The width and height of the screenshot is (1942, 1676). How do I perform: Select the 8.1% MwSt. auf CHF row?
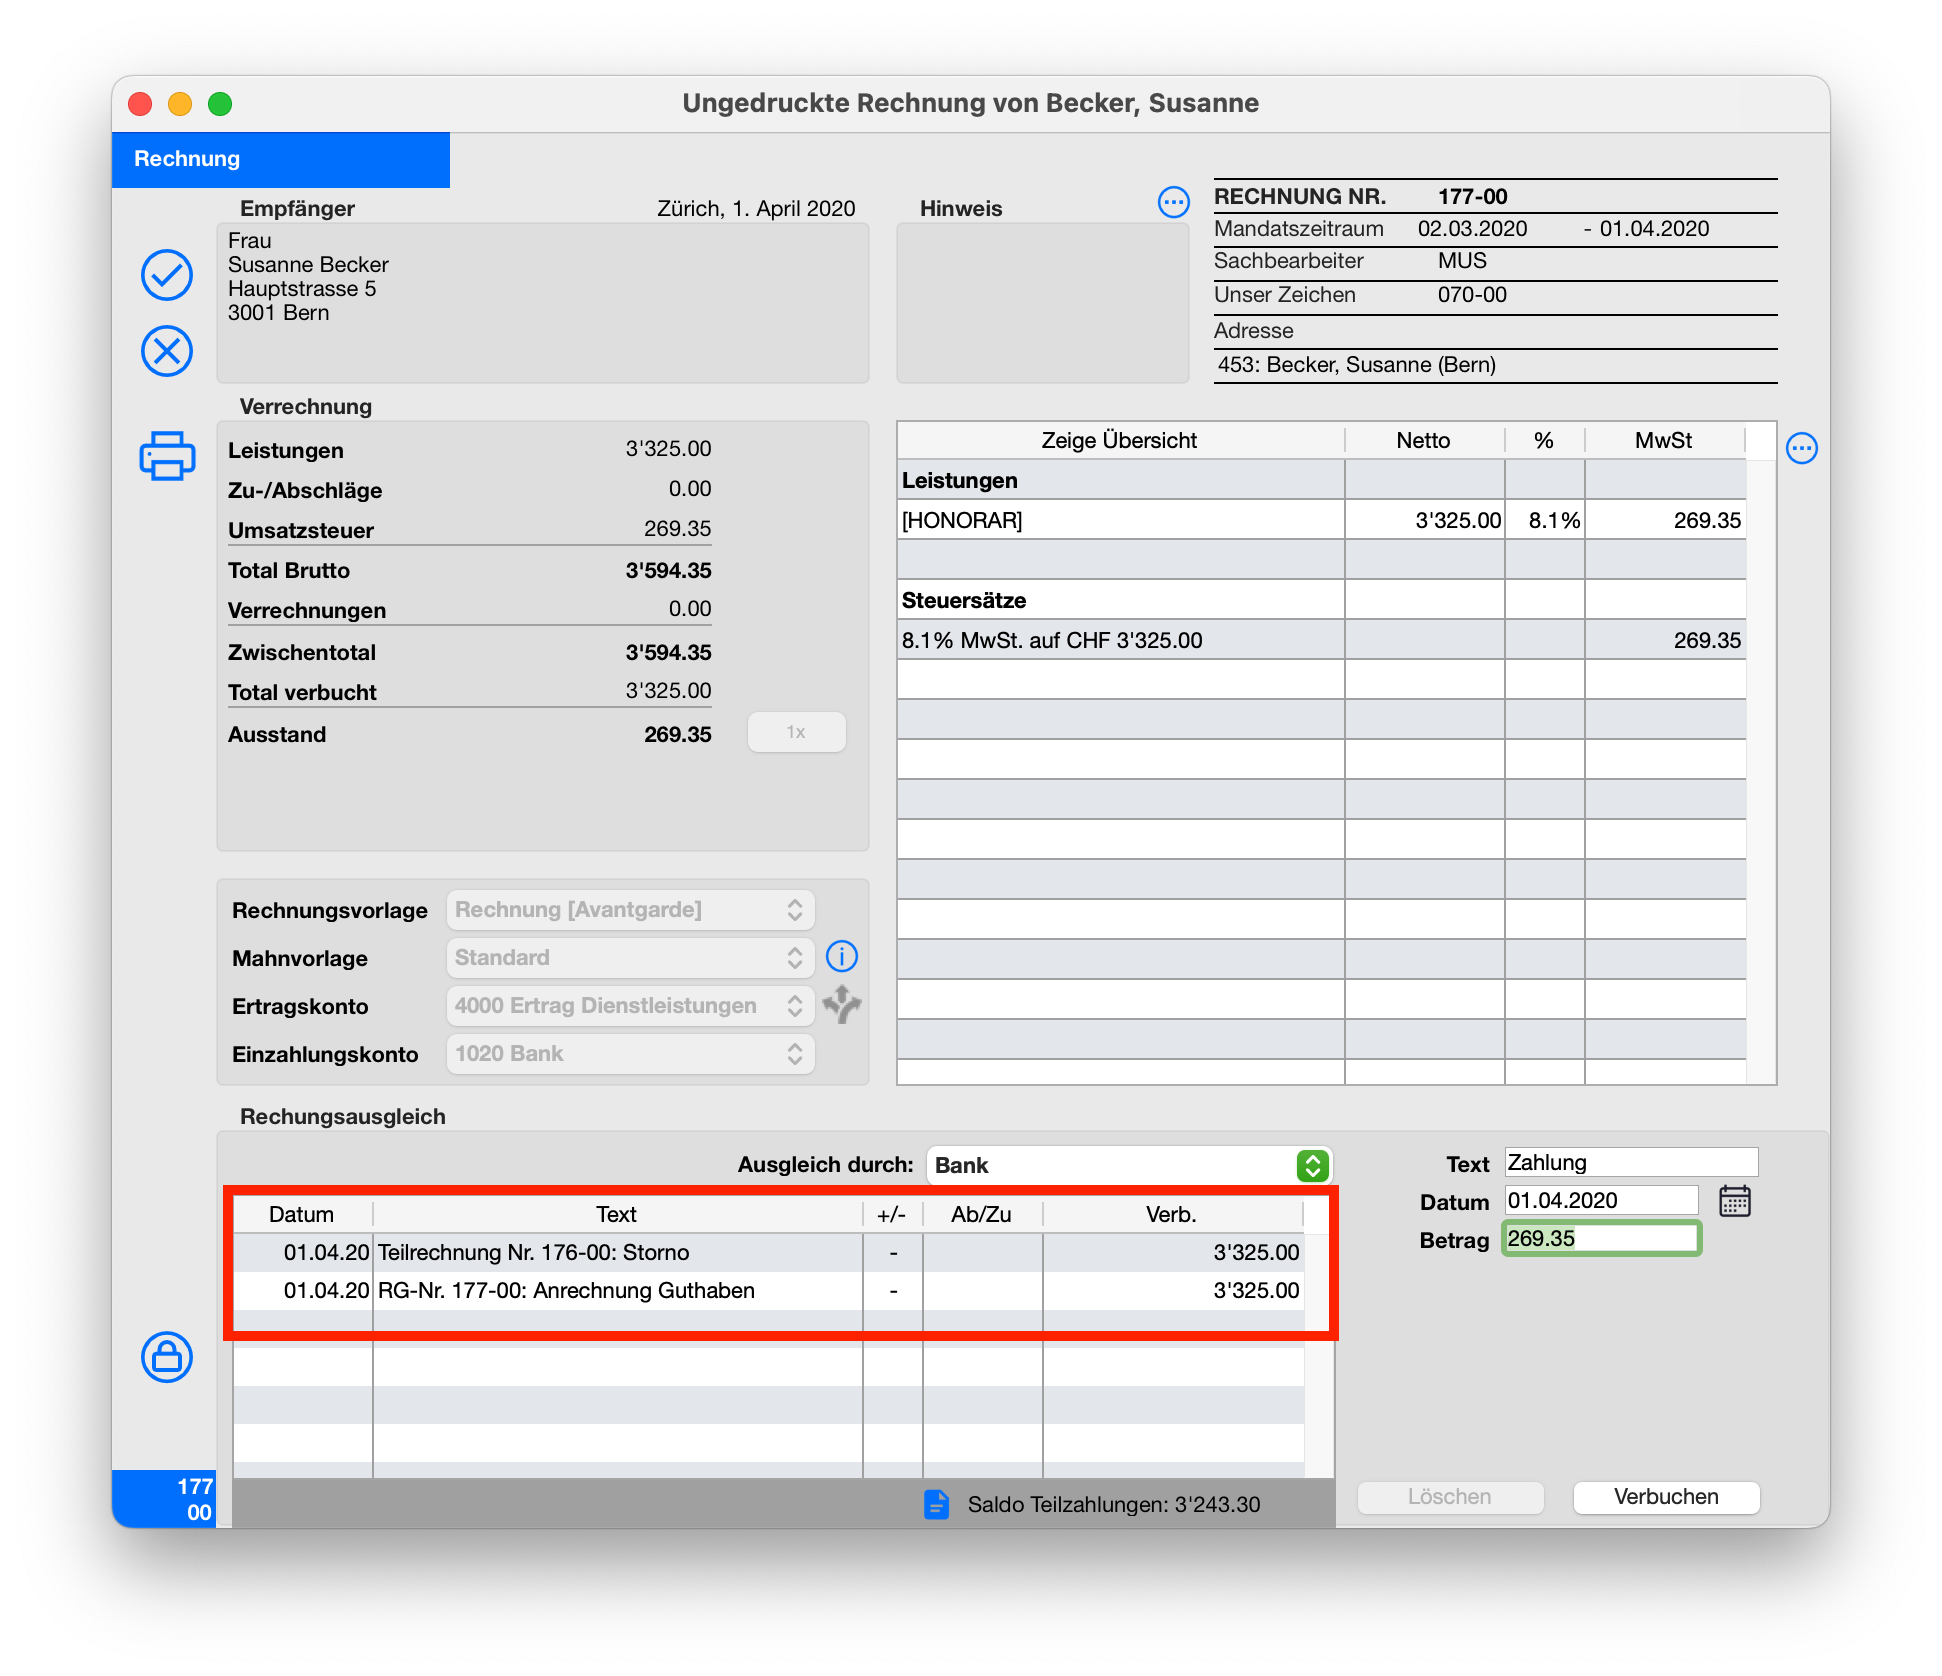[x=1321, y=640]
